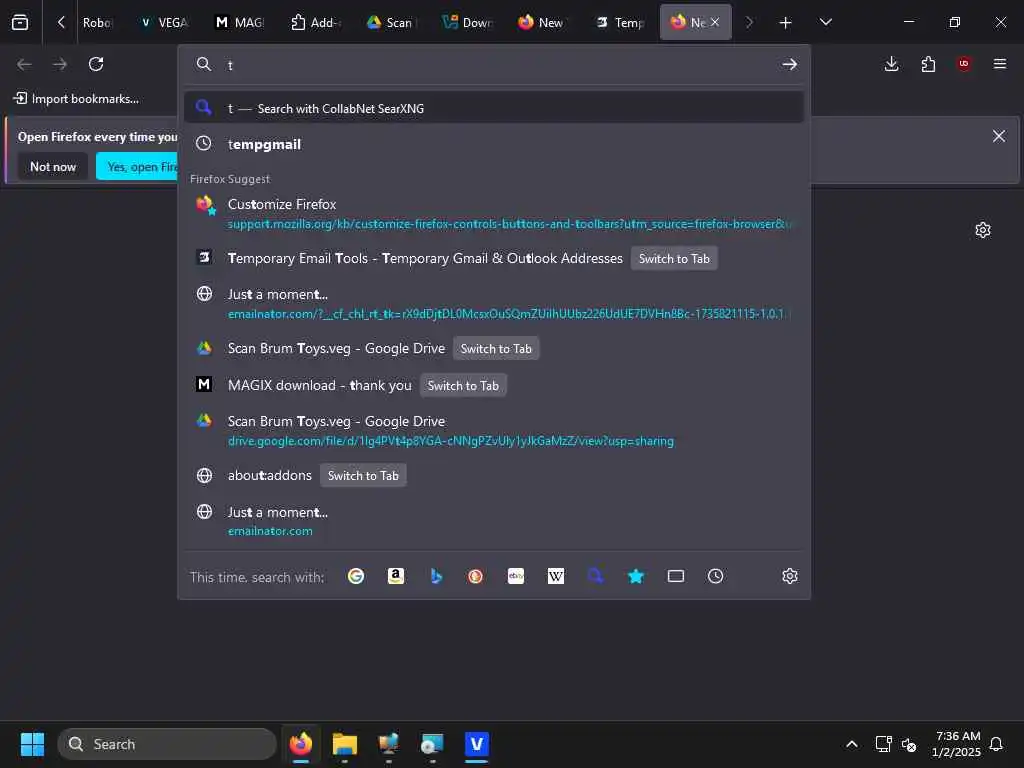Viewport: 1024px width, 768px height.
Task: Search this time with eBay
Action: (516, 576)
